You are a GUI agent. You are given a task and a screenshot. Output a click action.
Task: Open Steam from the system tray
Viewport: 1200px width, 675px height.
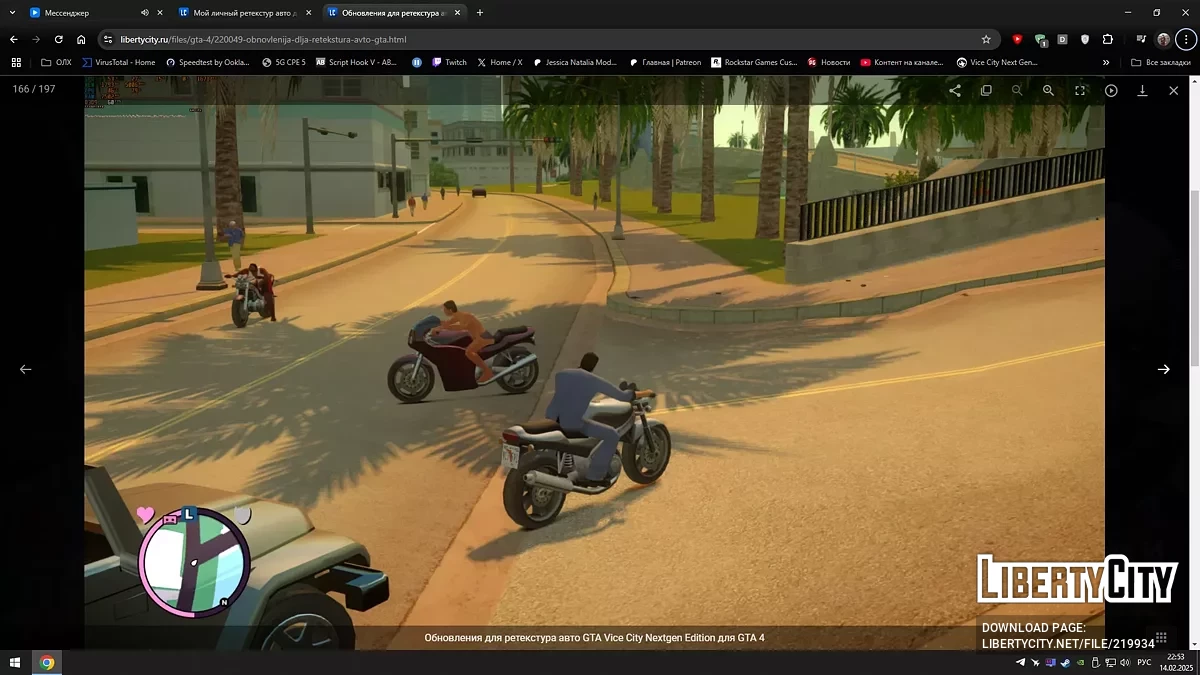click(1063, 662)
